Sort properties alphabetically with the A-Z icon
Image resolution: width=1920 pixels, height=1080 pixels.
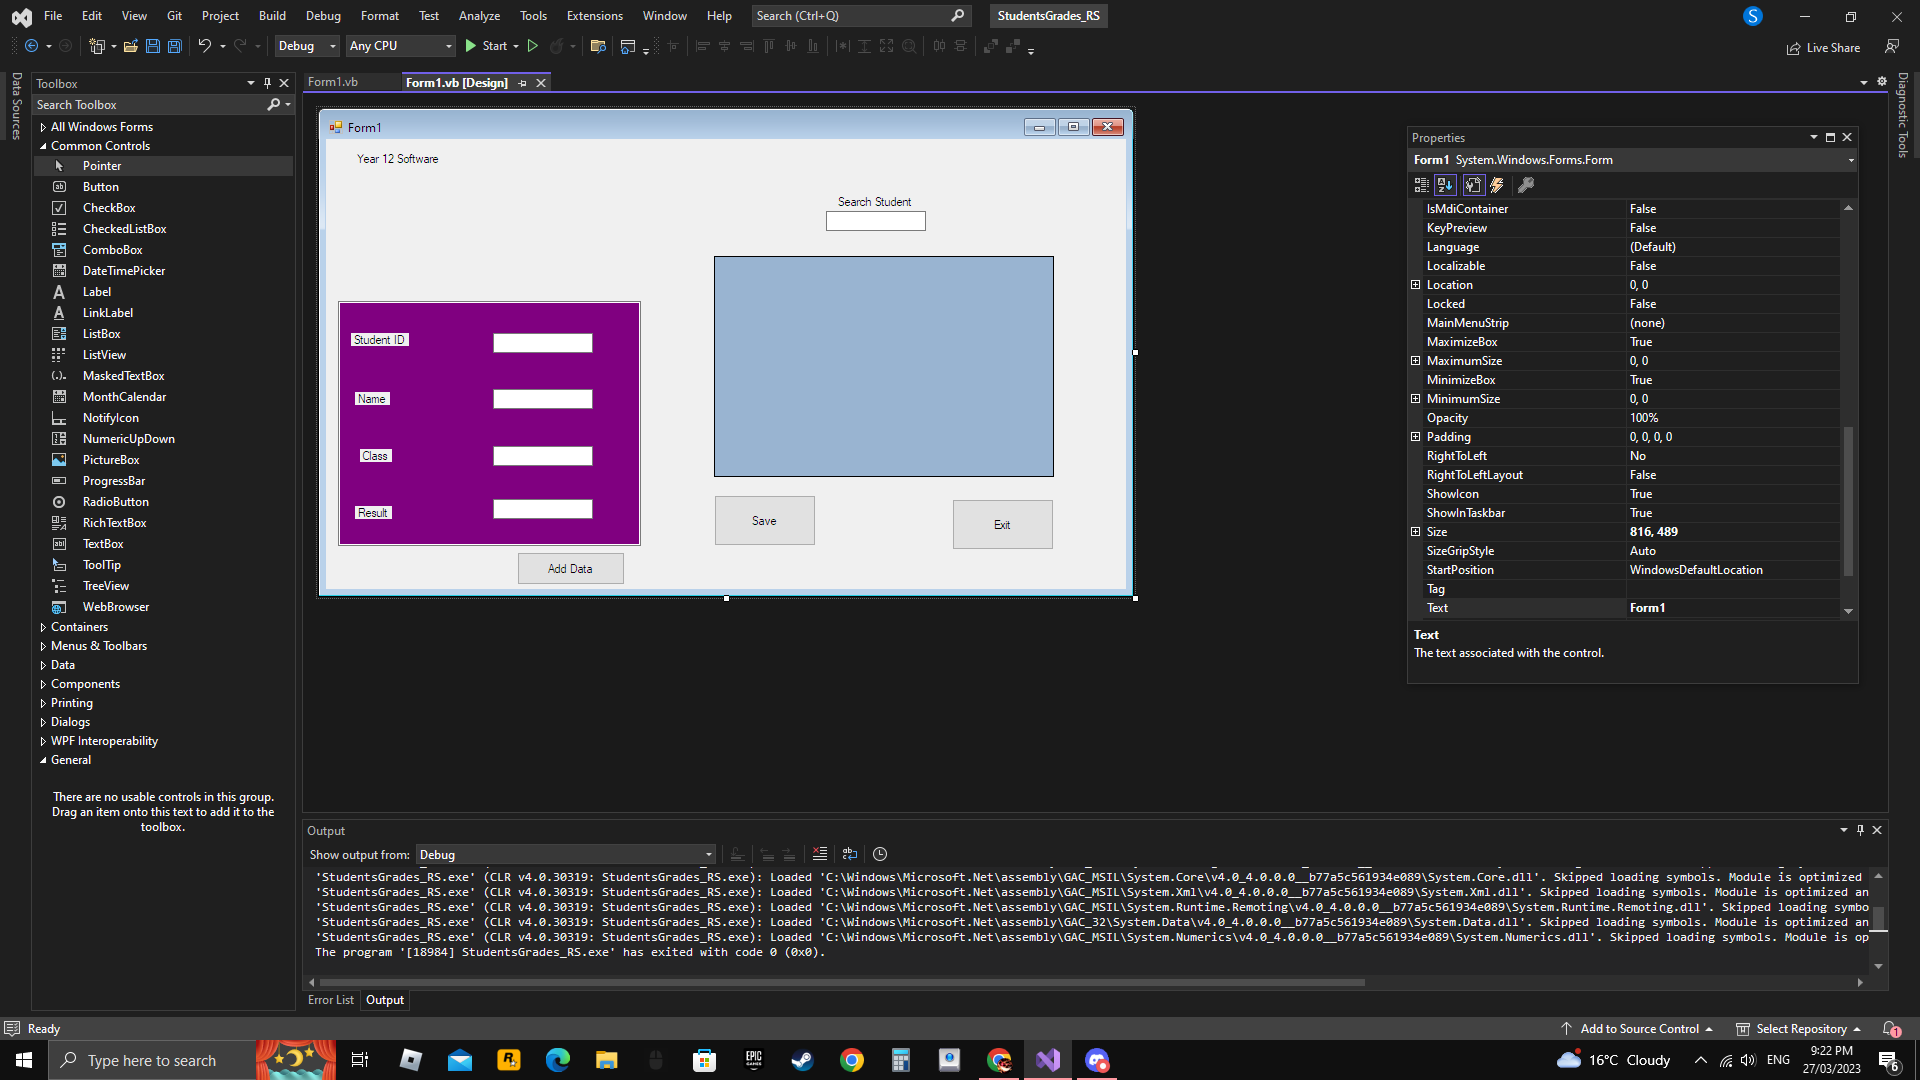(x=1445, y=185)
